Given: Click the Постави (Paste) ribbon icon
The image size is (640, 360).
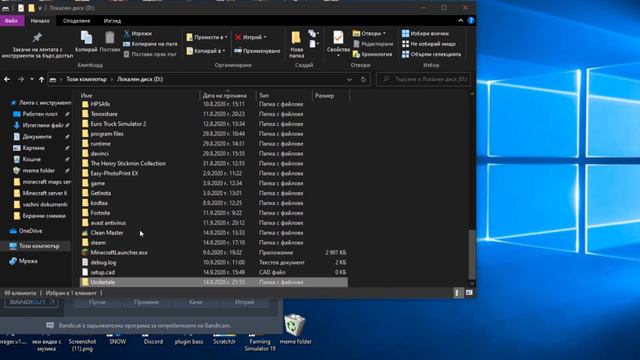Looking at the screenshot, I should (x=109, y=42).
